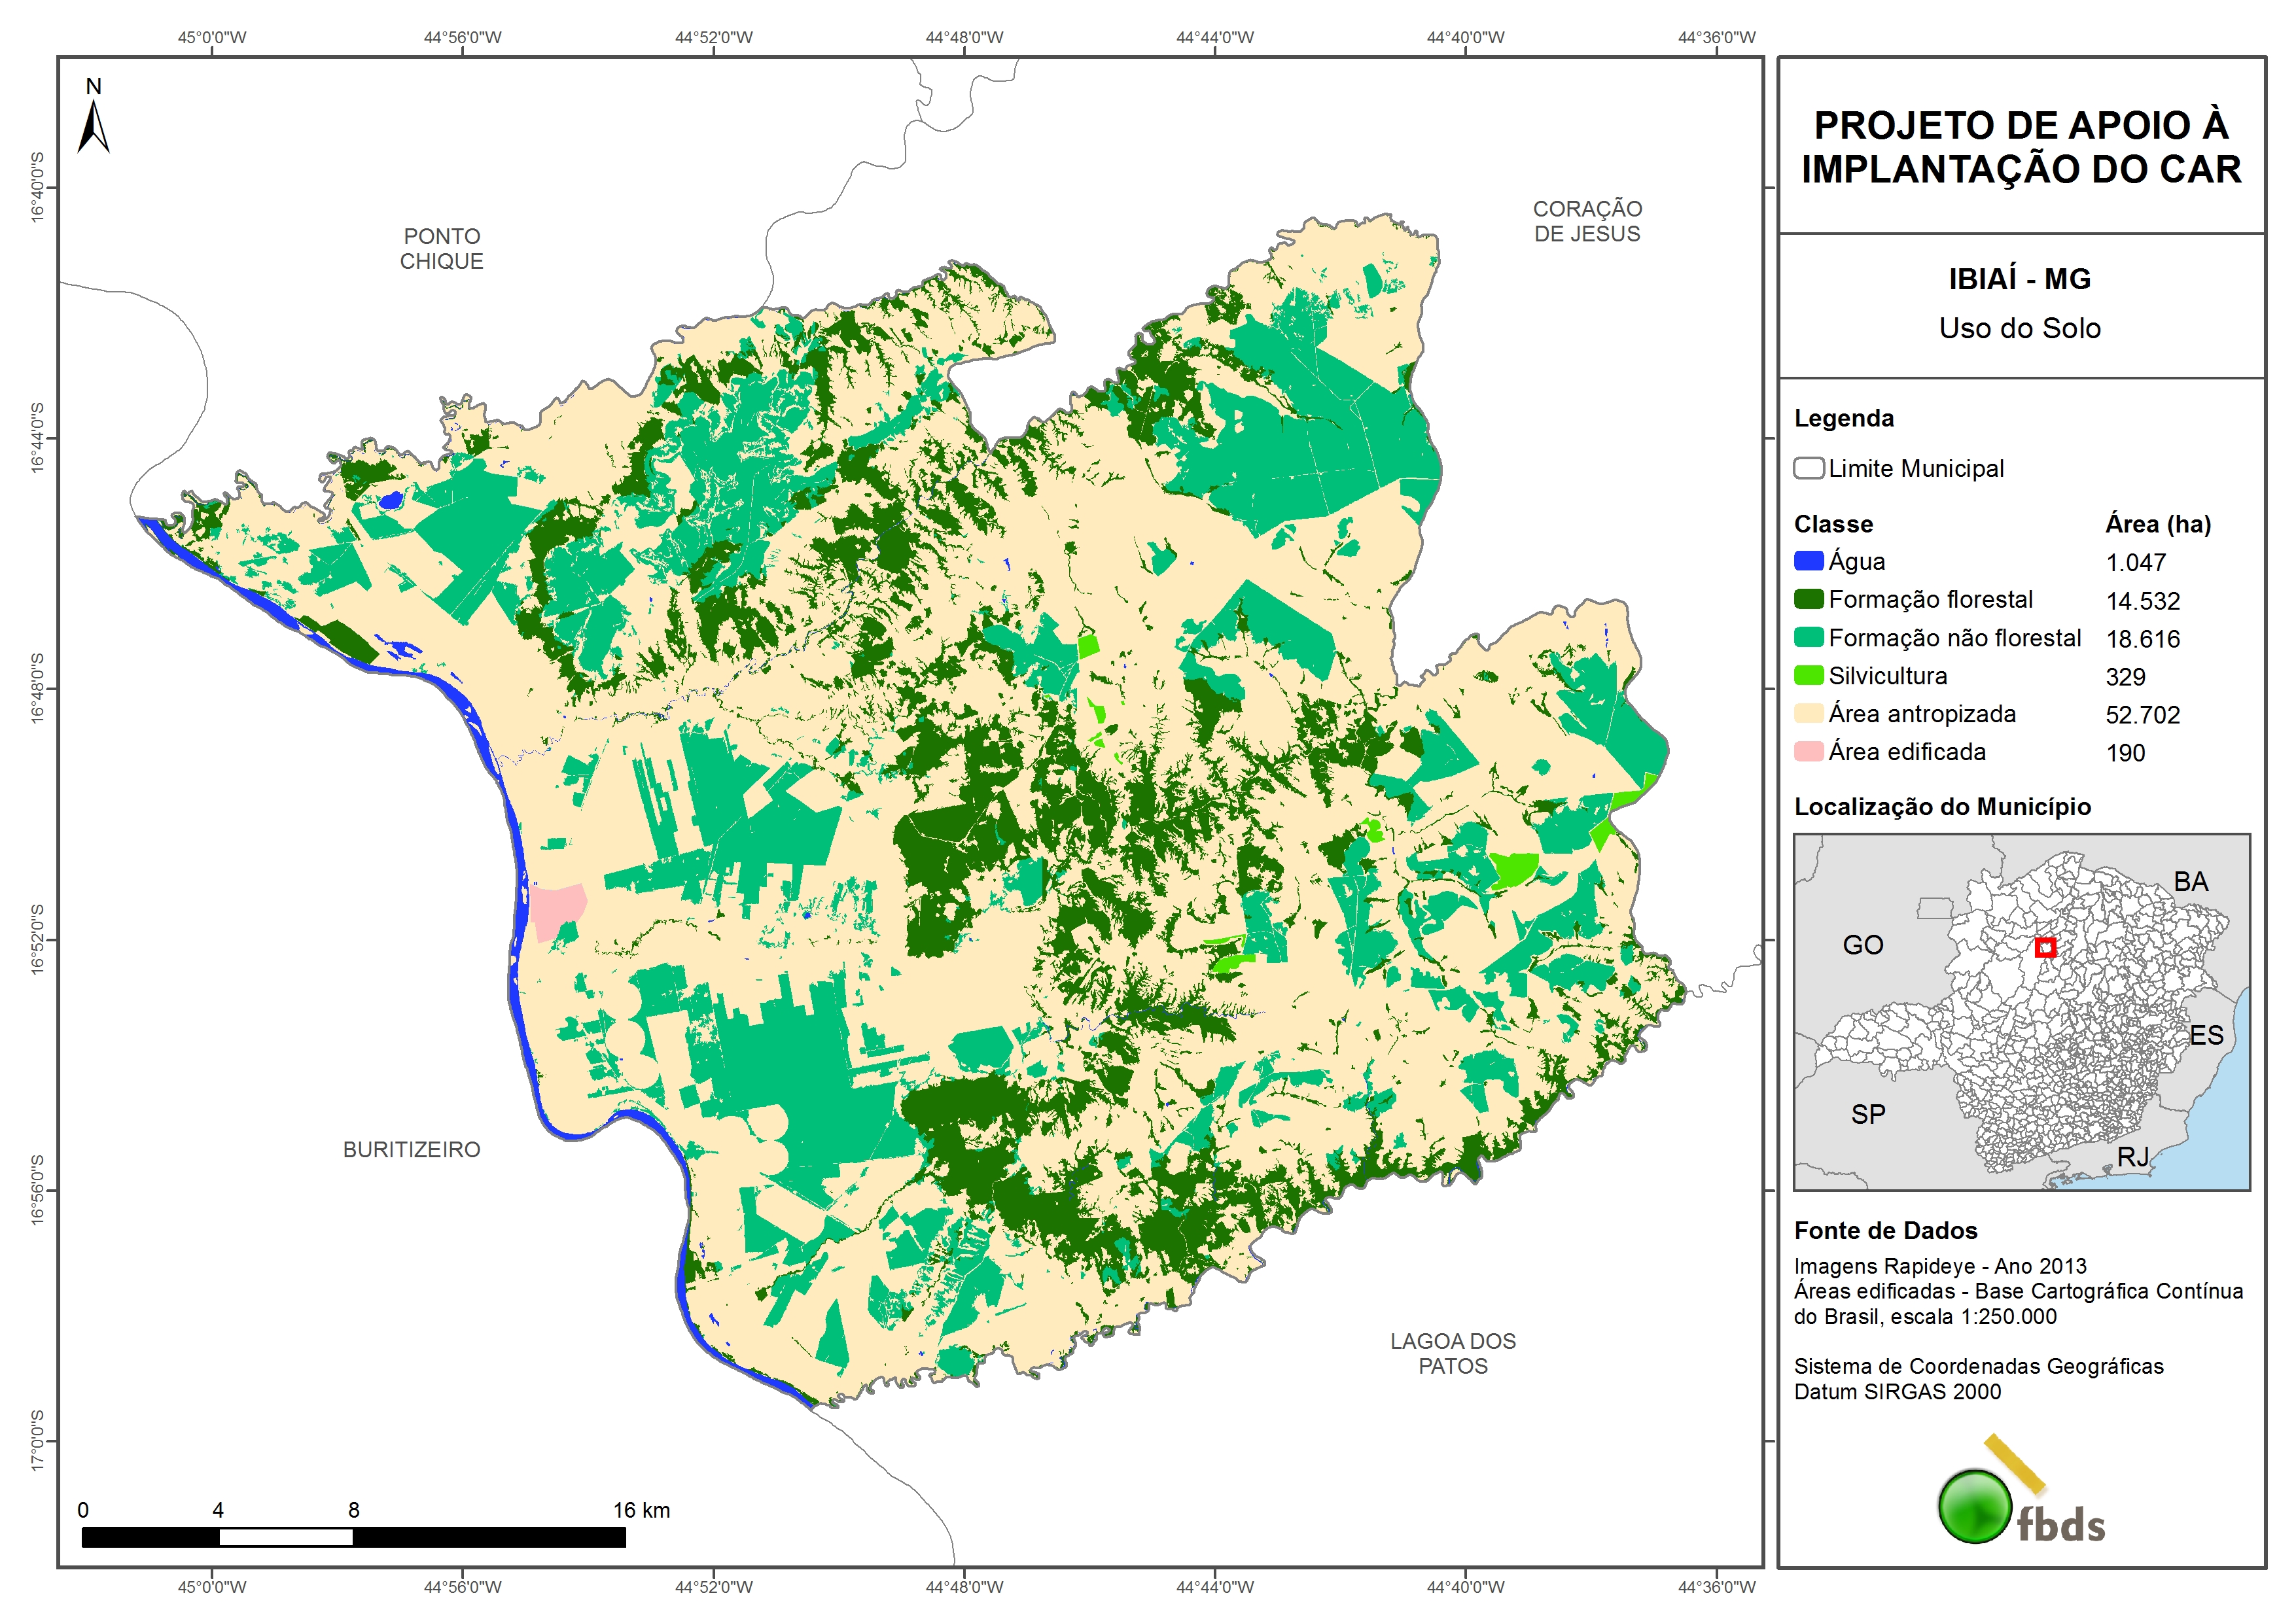Click the Minas Gerais inset map thumbnail
Screen dimensions: 2296x1623
point(2021,1011)
